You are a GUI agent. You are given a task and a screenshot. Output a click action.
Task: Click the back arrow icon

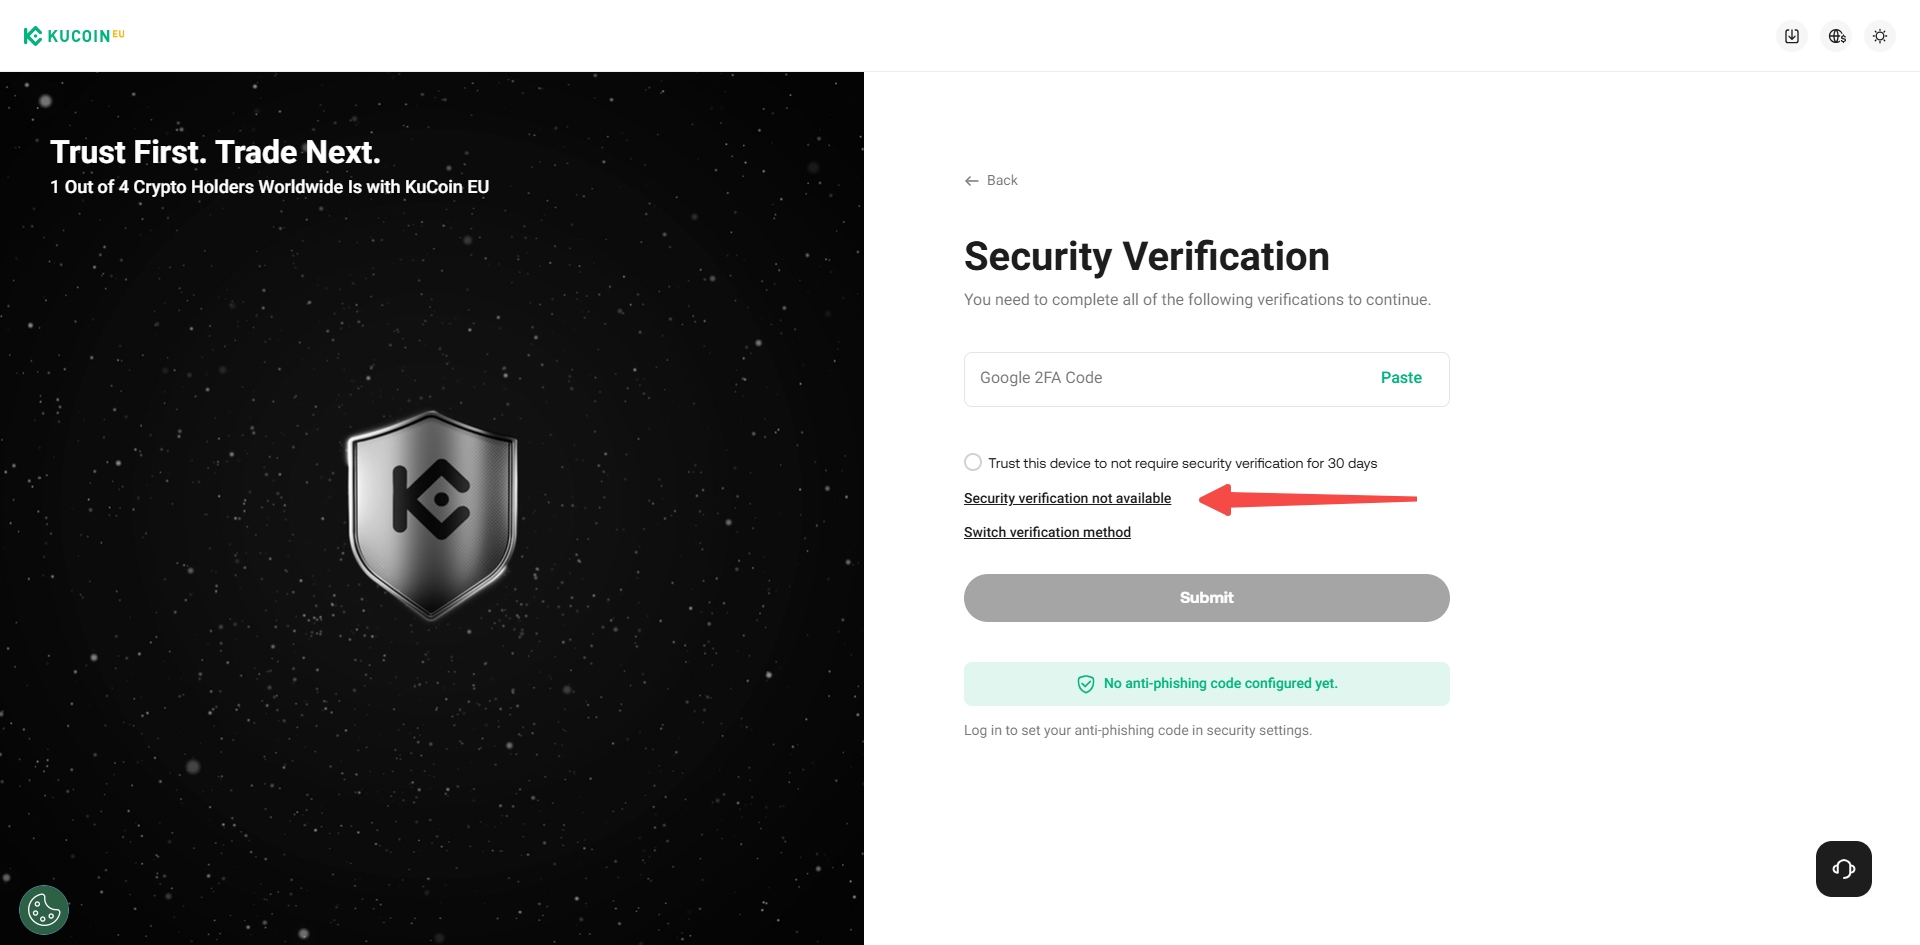point(971,181)
